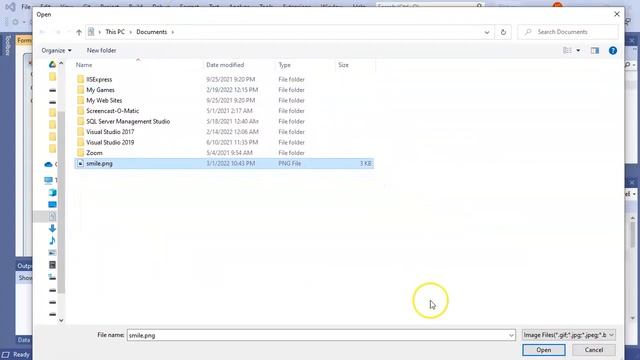Click magnifier icon in Search Documents box
The width and height of the screenshot is (640, 360).
528,32
